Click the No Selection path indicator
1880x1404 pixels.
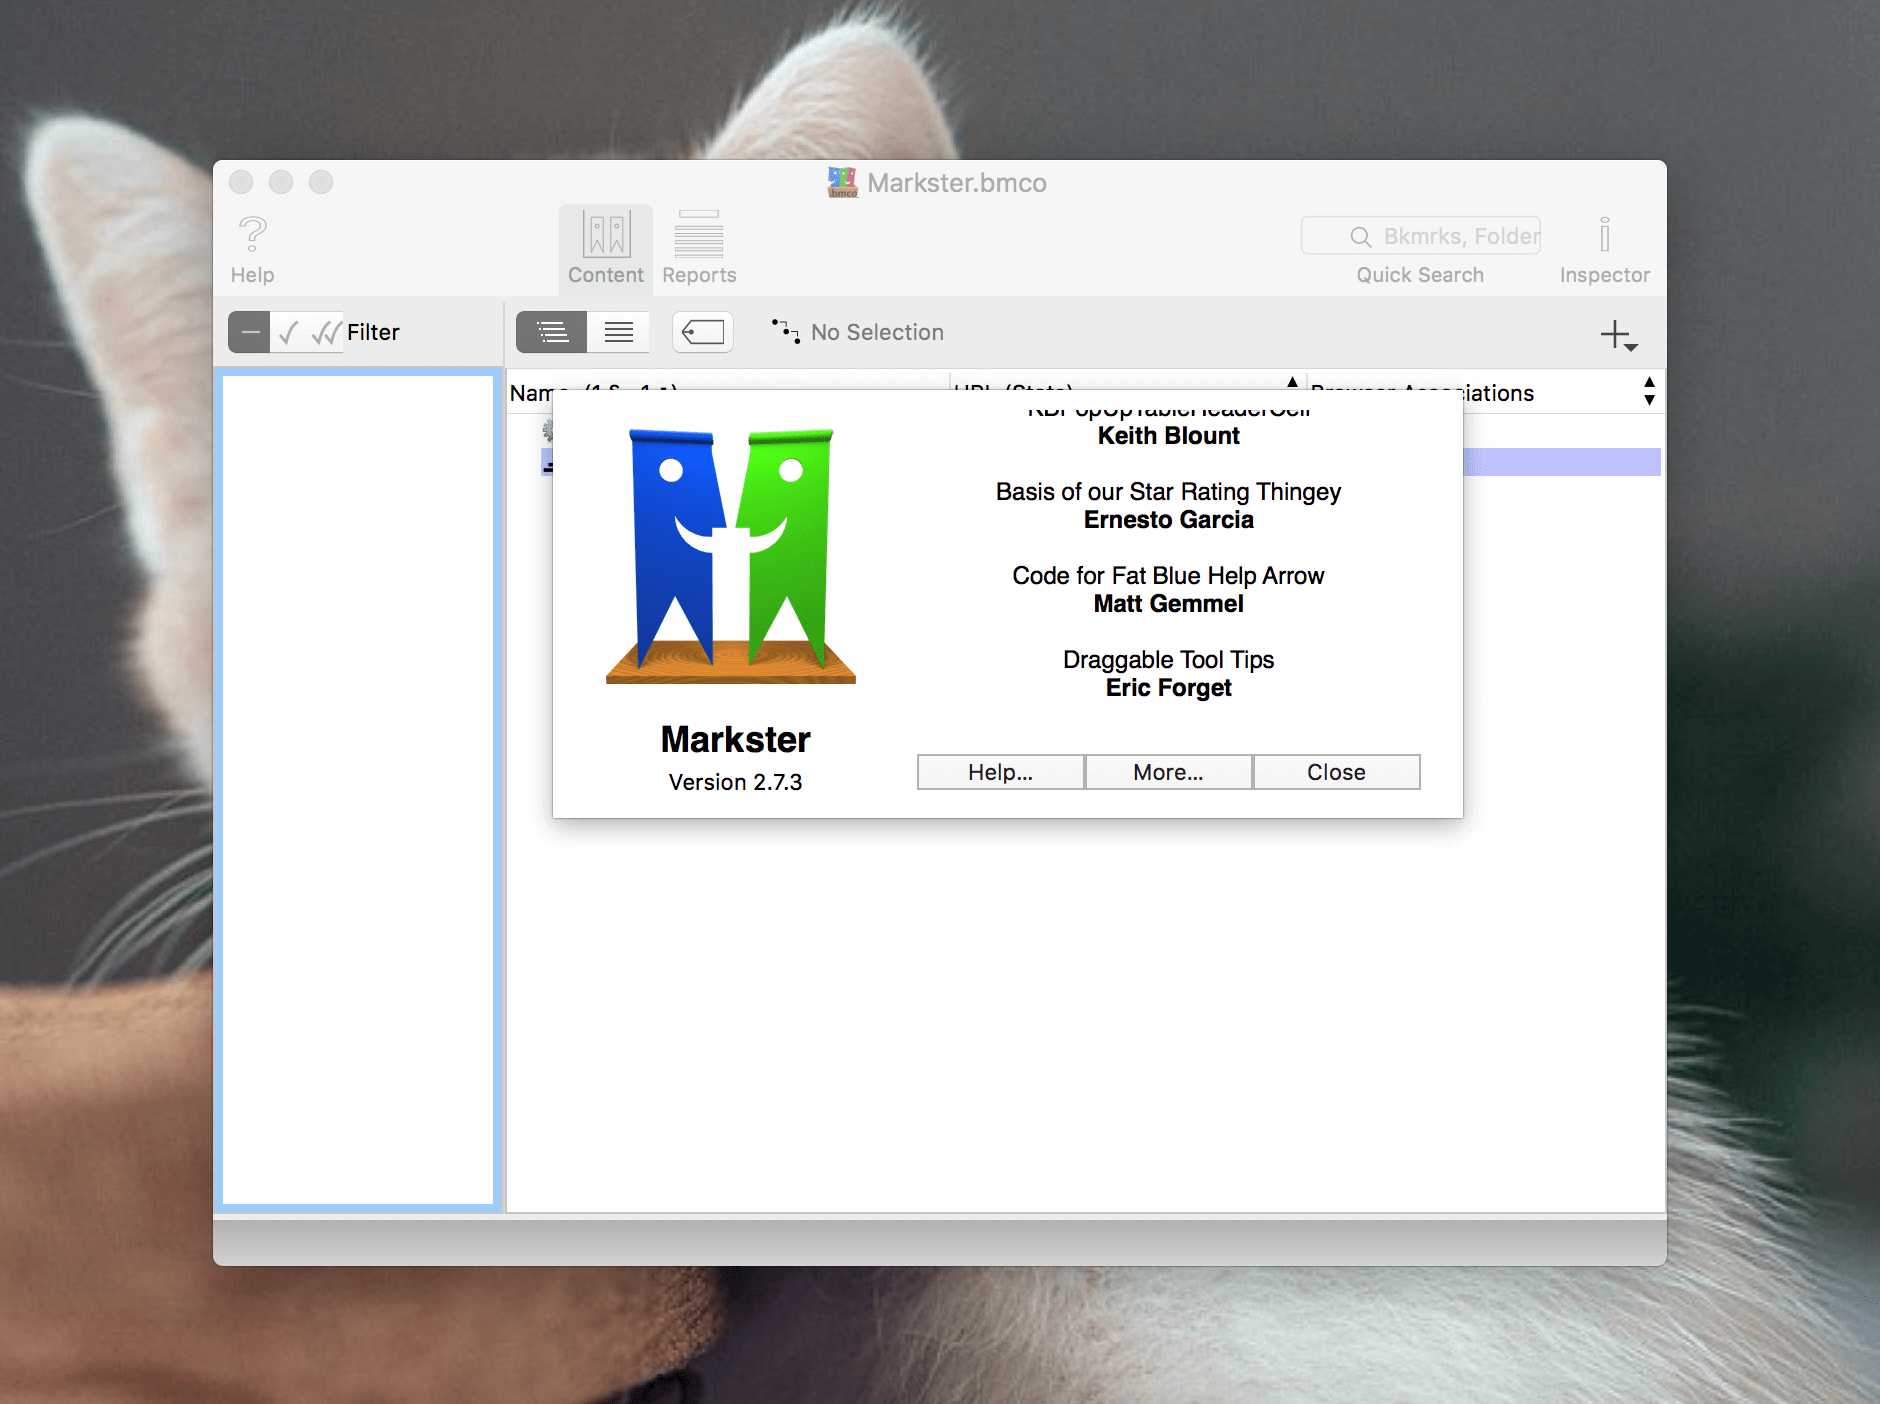click(858, 332)
